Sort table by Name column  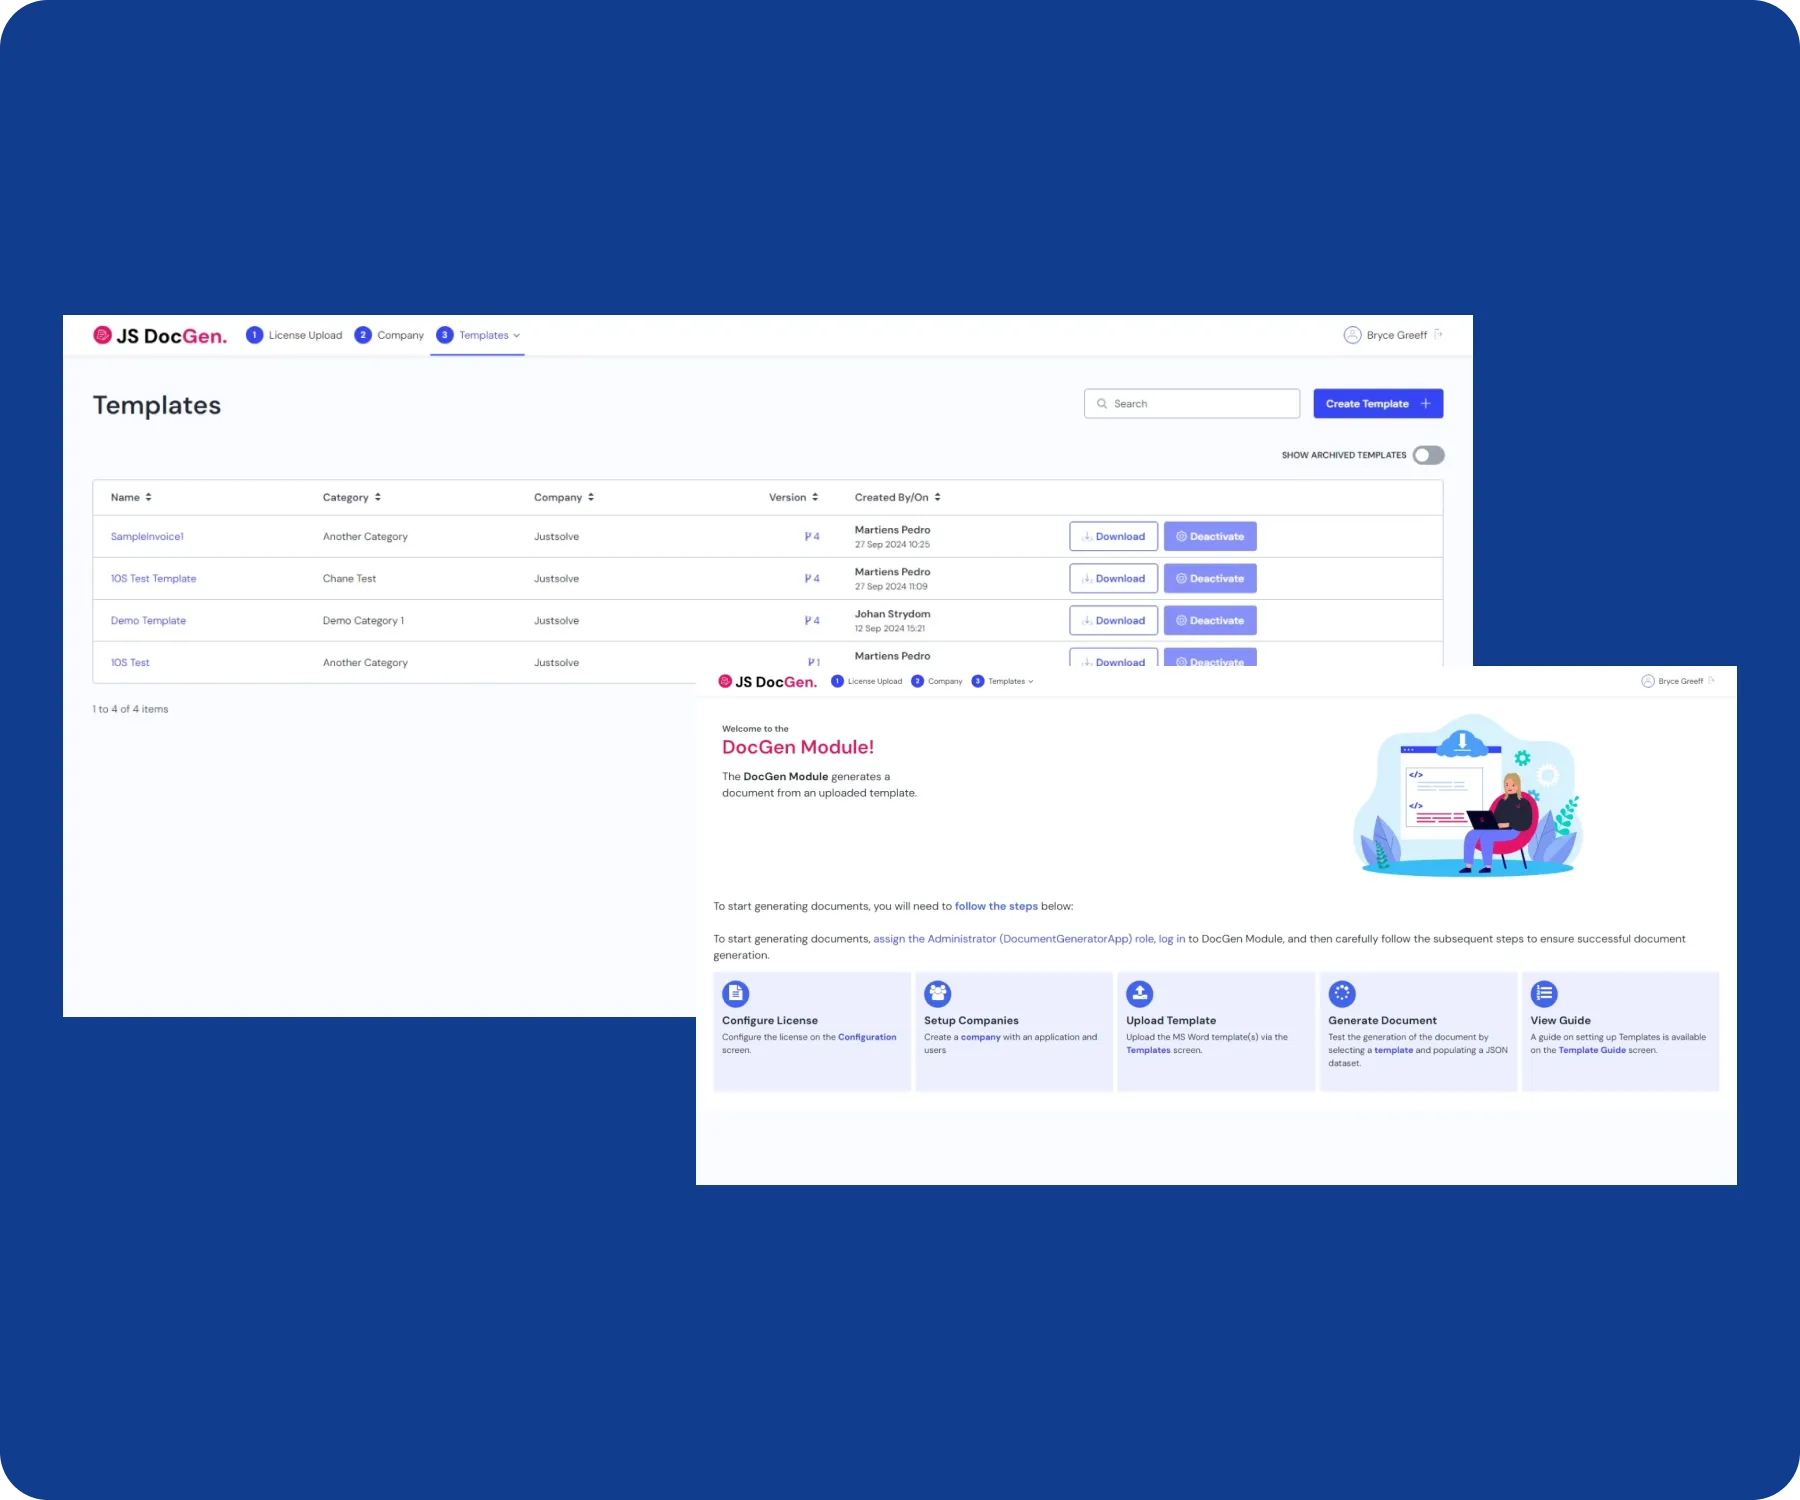[131, 497]
